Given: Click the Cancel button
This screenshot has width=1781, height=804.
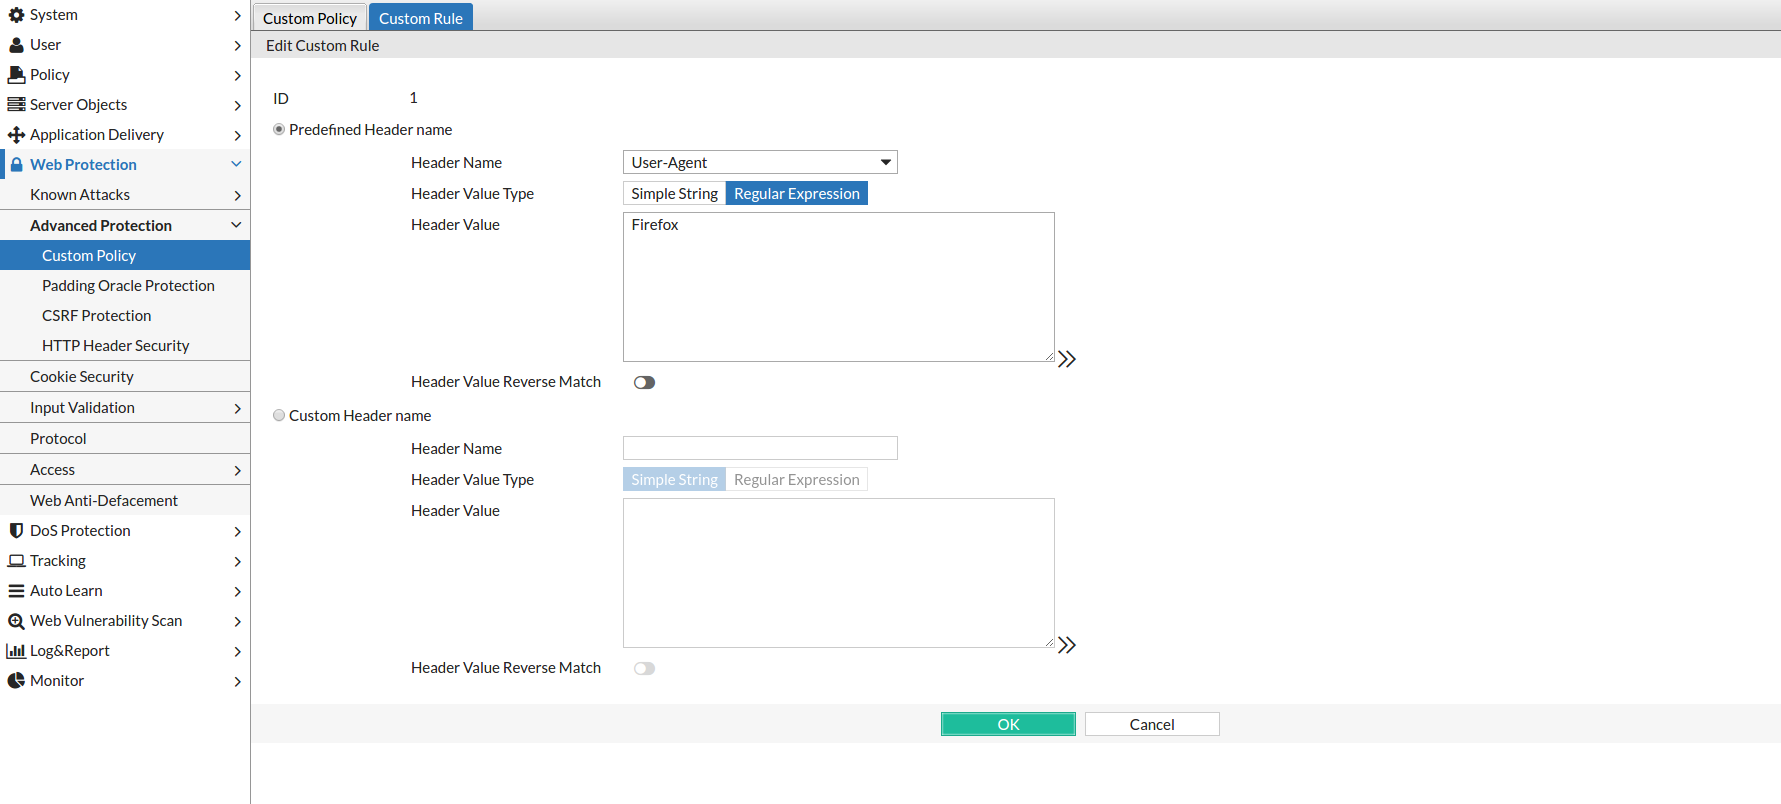Looking at the screenshot, I should (1152, 724).
